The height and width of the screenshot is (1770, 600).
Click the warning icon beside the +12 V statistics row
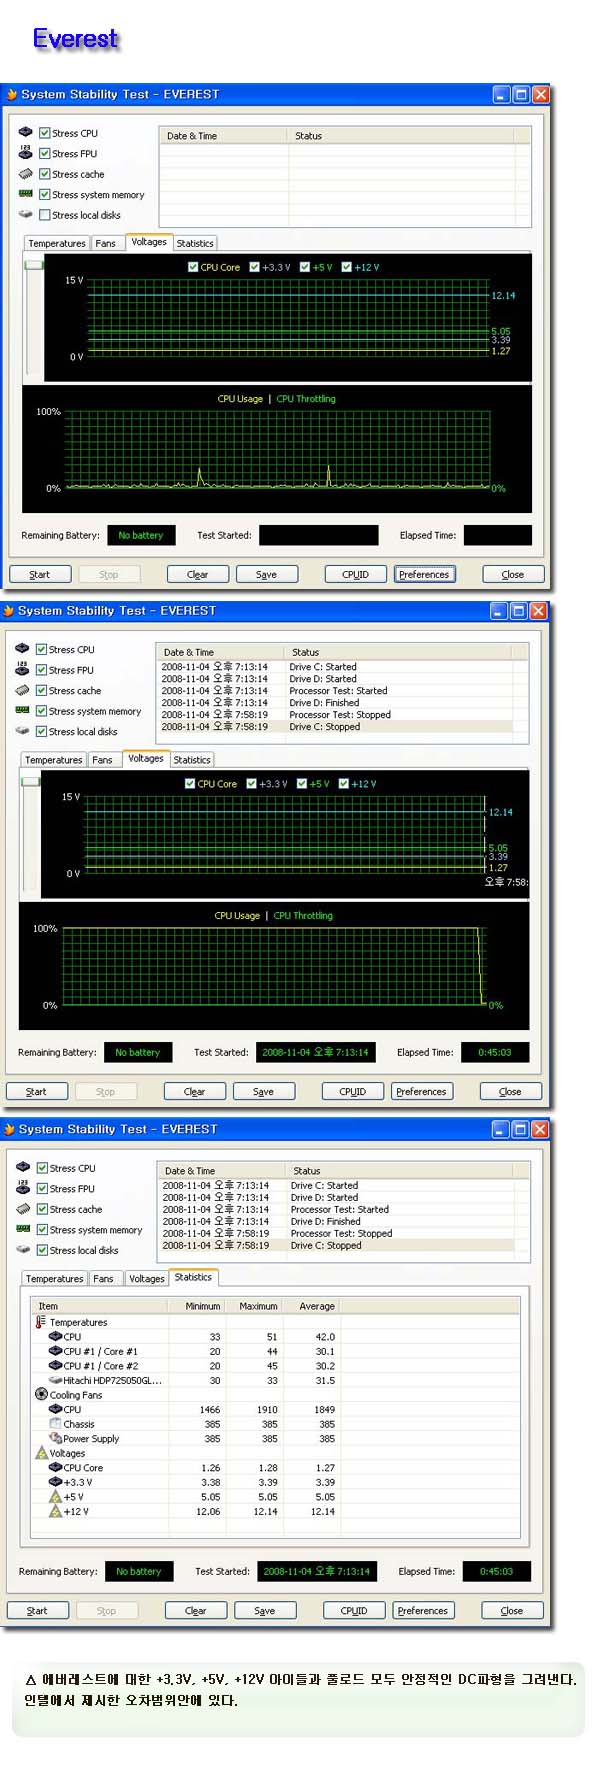pos(55,1511)
